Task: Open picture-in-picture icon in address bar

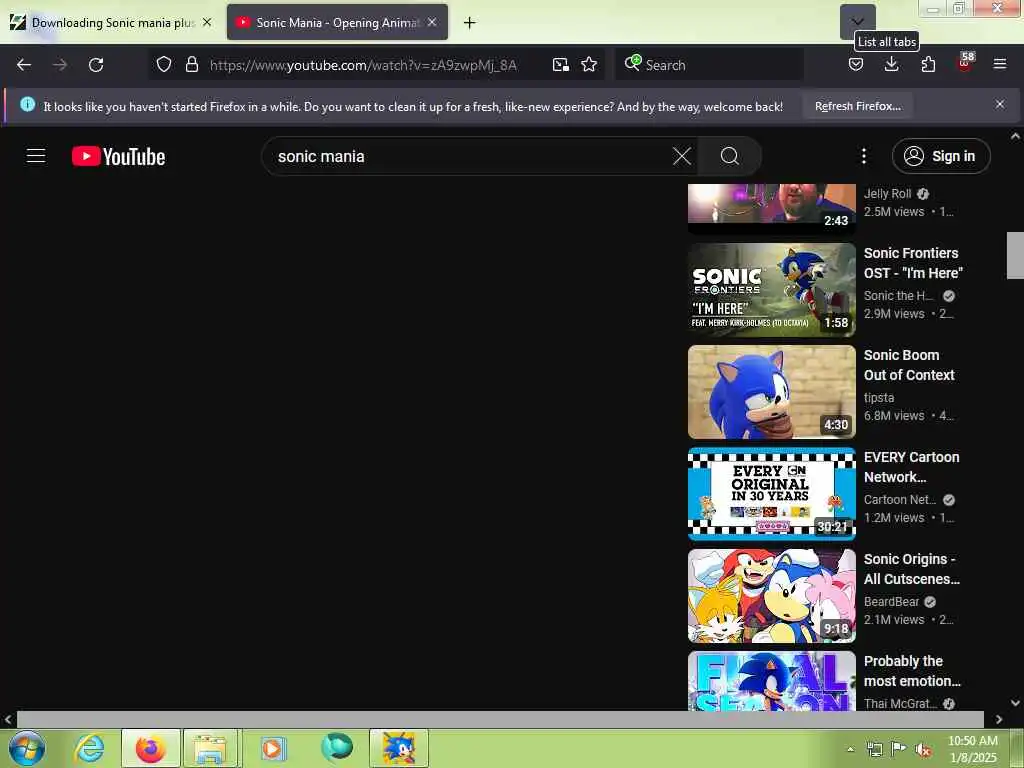Action: pos(560,65)
